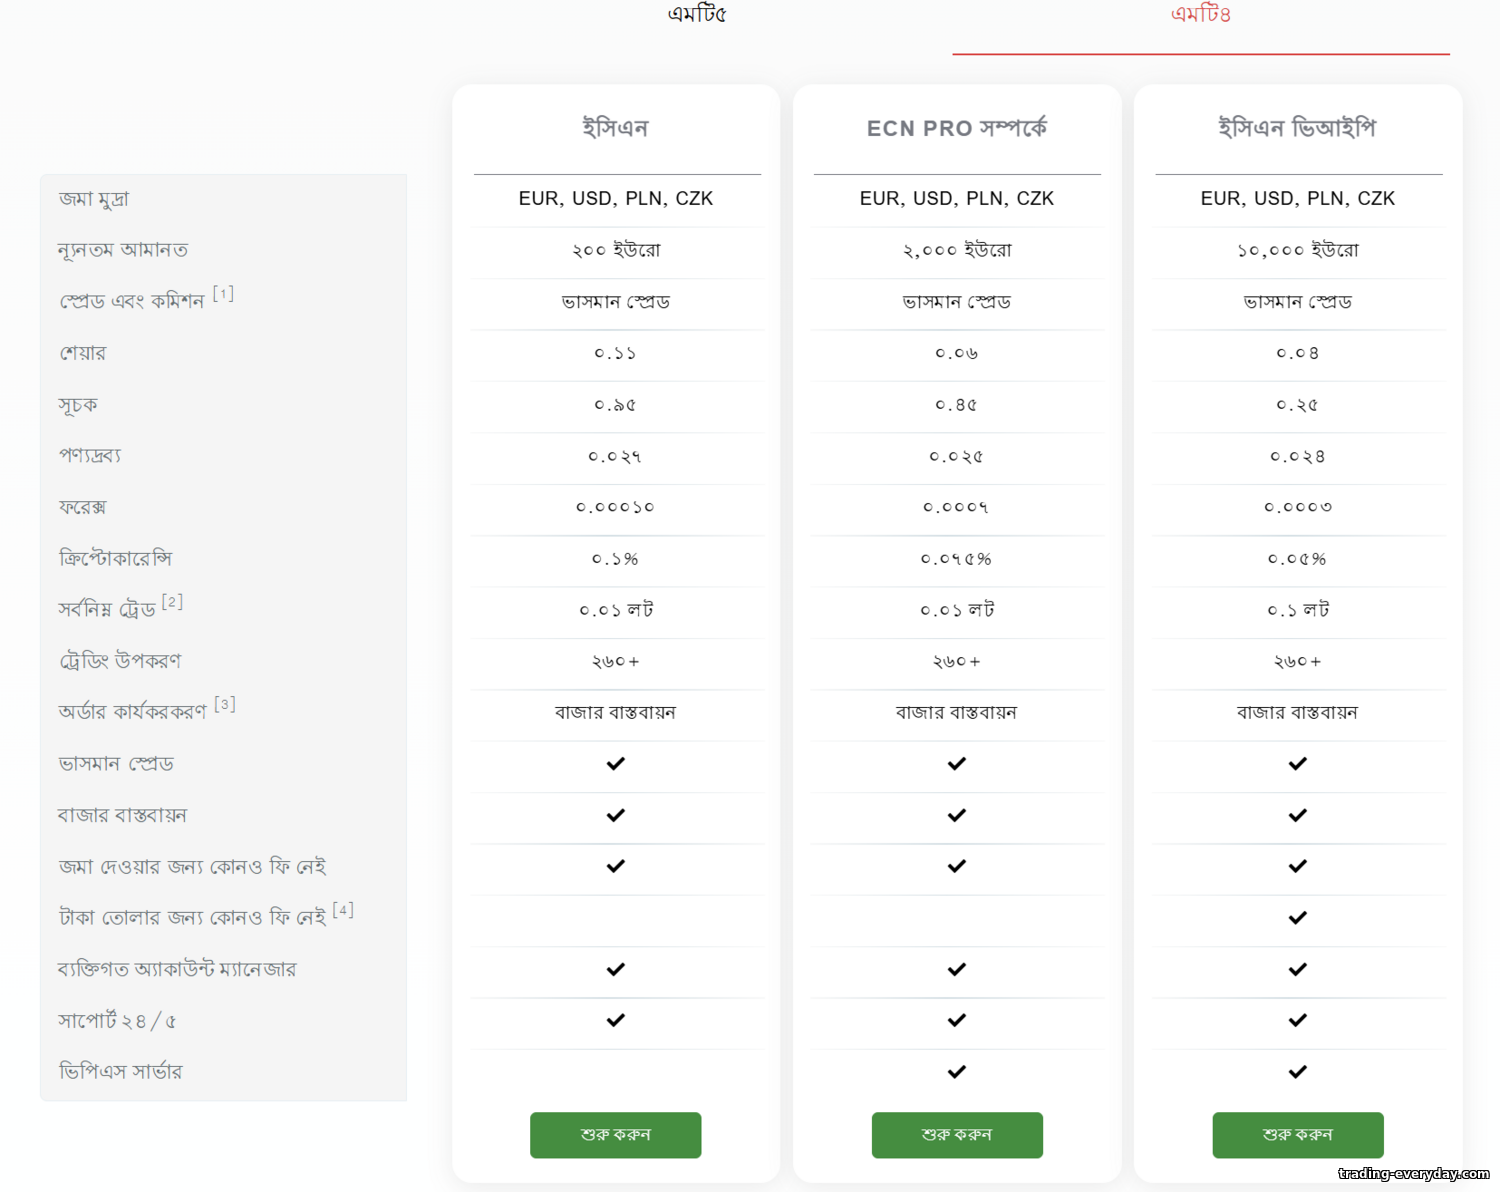The height and width of the screenshot is (1192, 1500).
Task: Select the ইসিএন ভিআইপি column heading
Action: [1298, 128]
